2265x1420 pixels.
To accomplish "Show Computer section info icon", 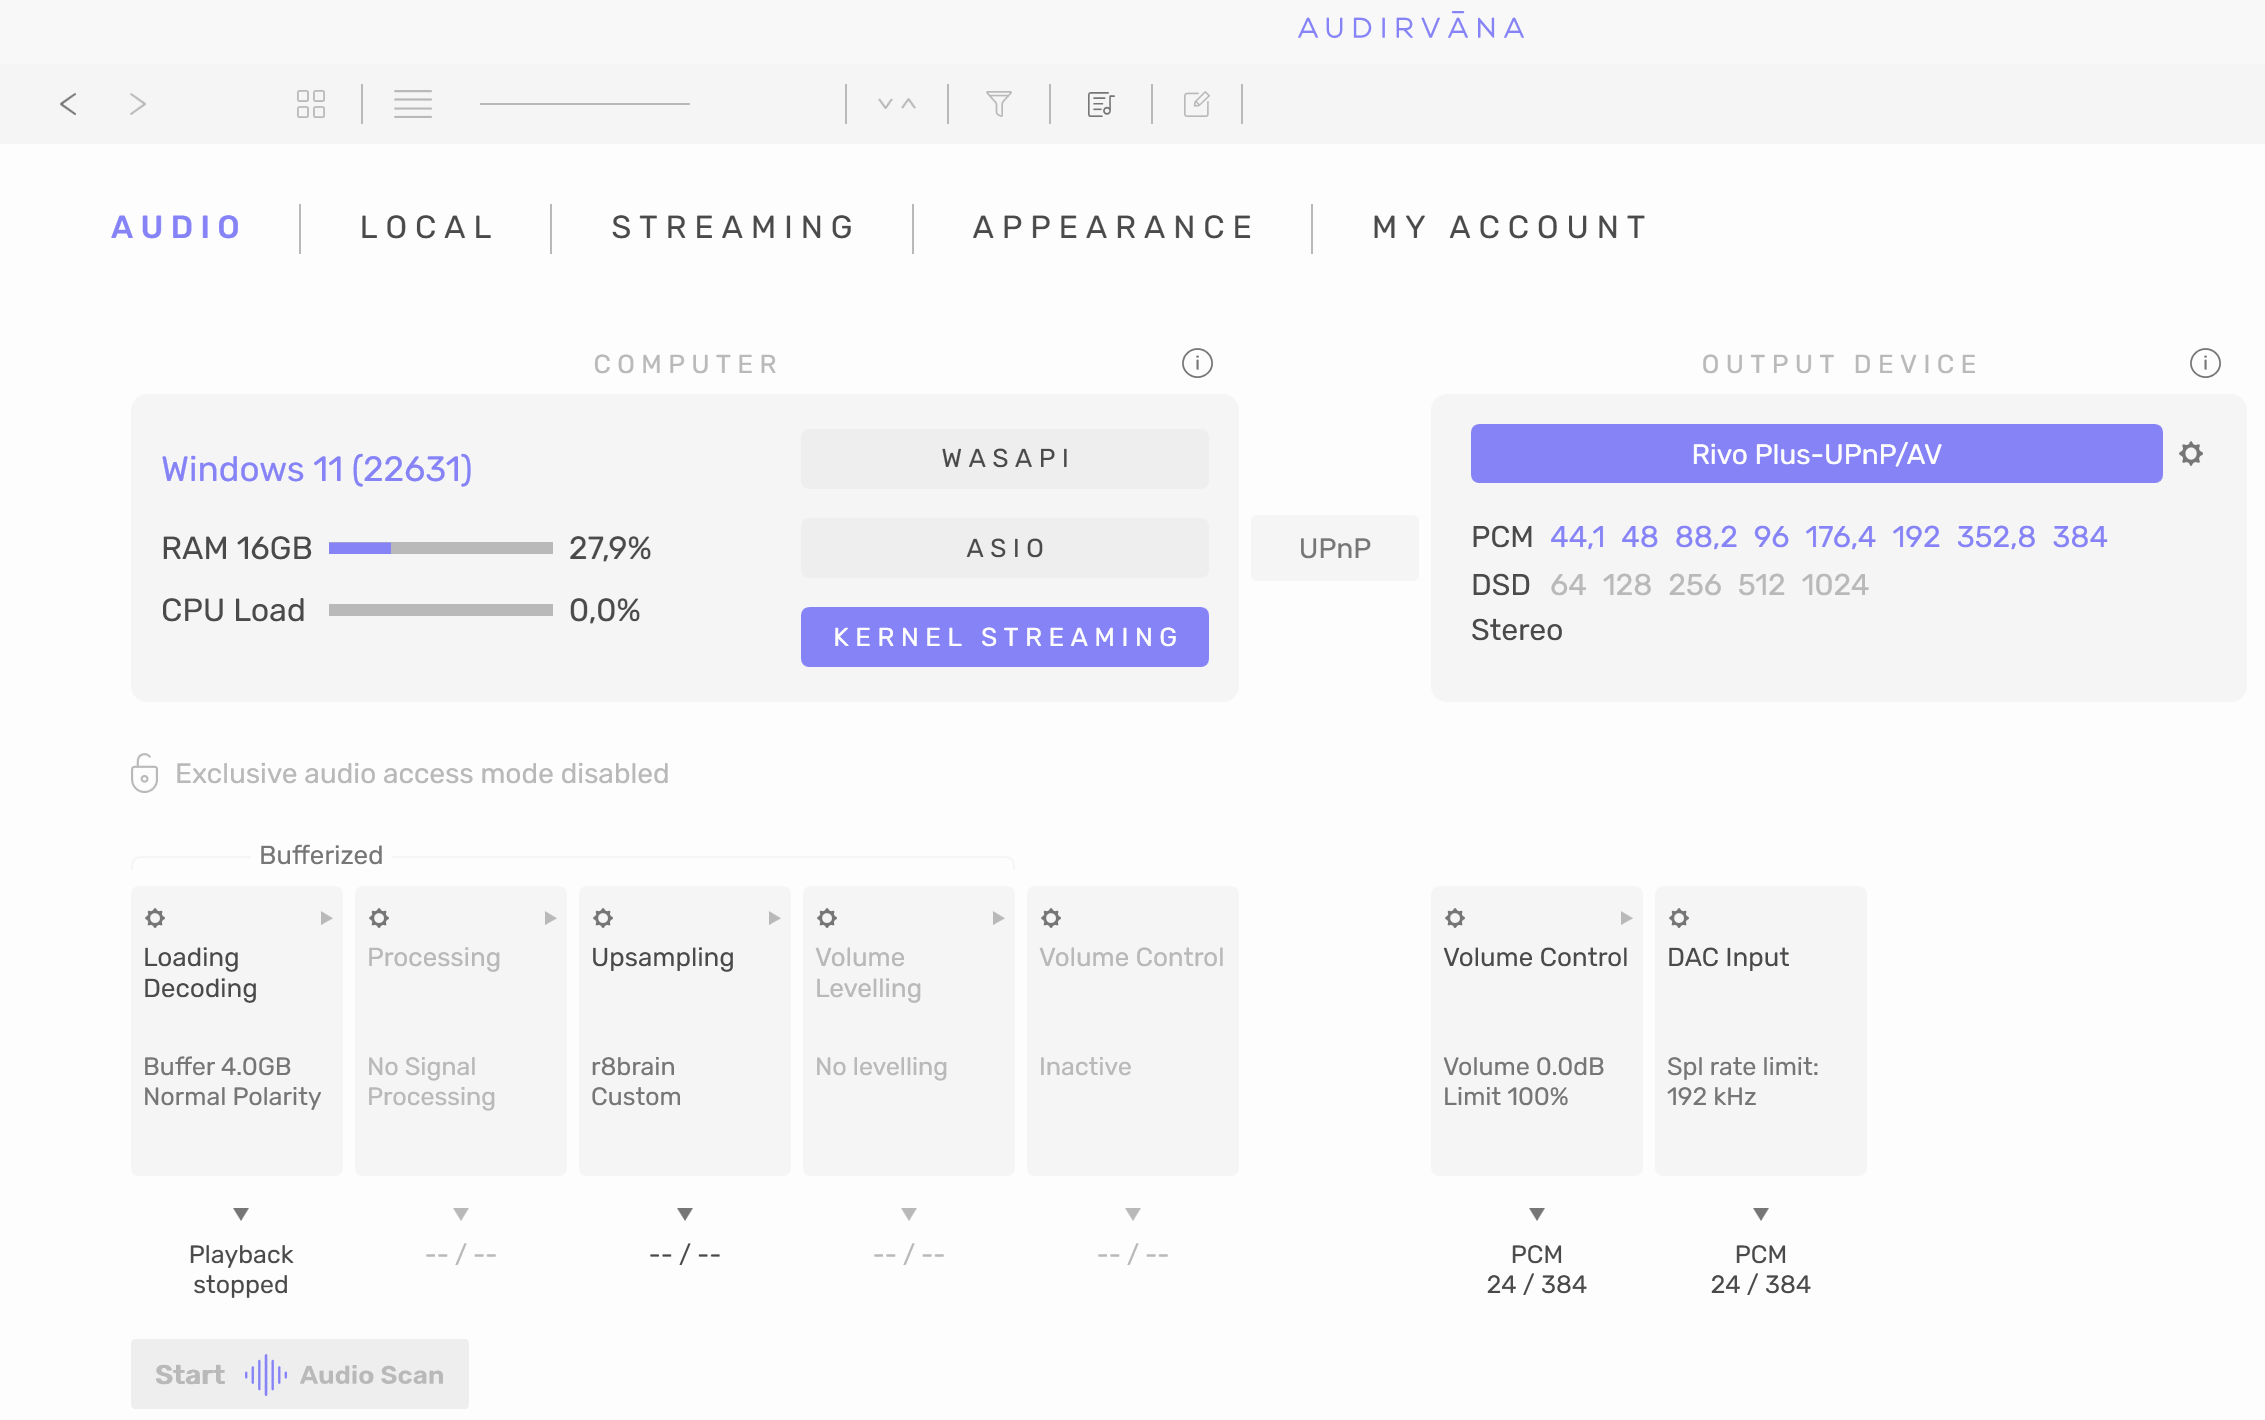I will [1197, 363].
